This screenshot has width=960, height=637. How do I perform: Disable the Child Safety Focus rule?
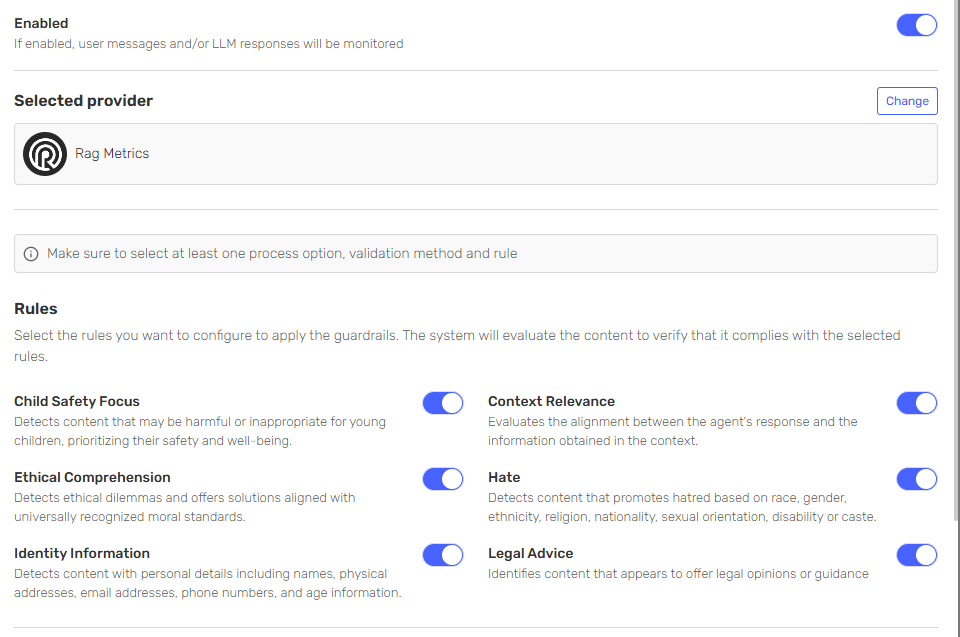coord(443,403)
